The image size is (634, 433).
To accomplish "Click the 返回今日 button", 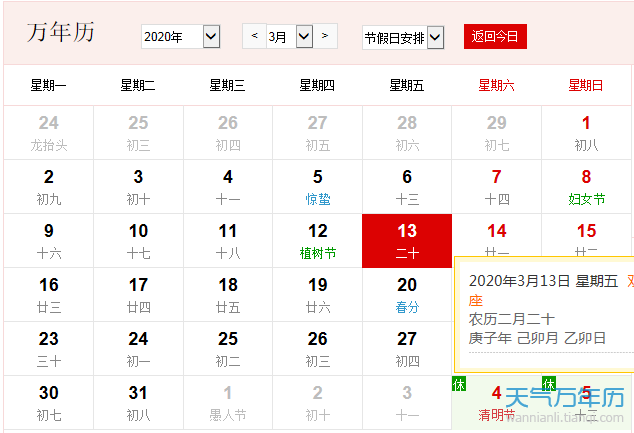I will point(495,36).
